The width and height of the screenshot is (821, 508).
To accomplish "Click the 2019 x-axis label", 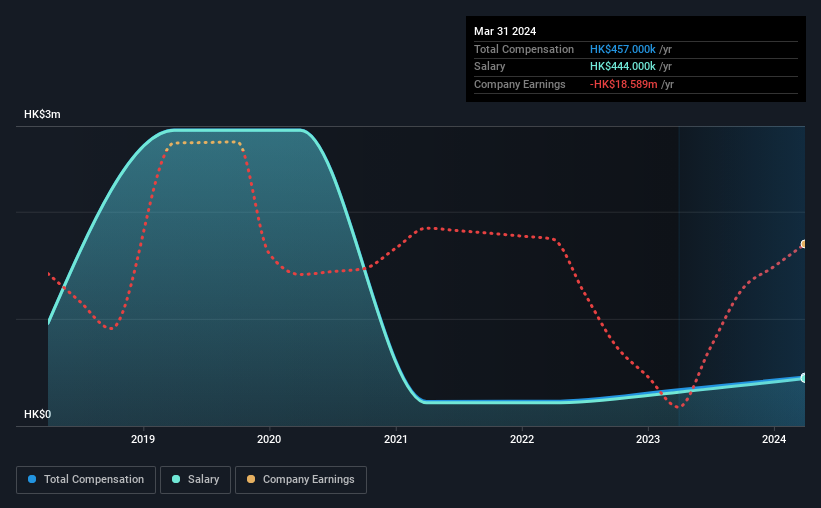I will click(143, 439).
